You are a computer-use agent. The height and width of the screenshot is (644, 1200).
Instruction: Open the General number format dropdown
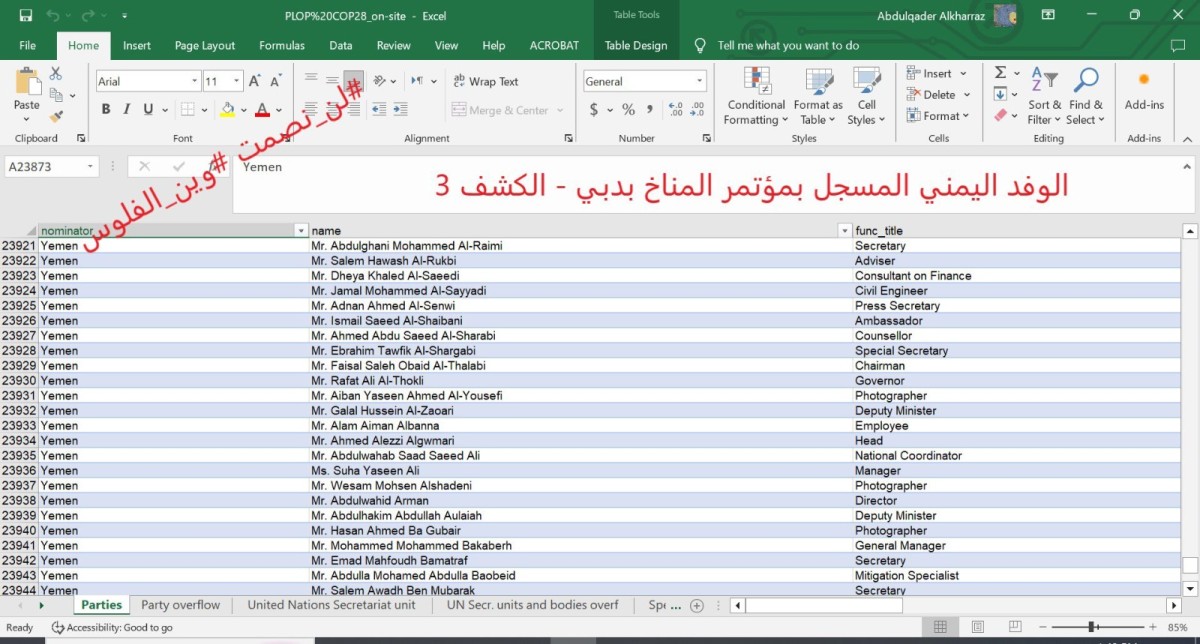point(699,81)
